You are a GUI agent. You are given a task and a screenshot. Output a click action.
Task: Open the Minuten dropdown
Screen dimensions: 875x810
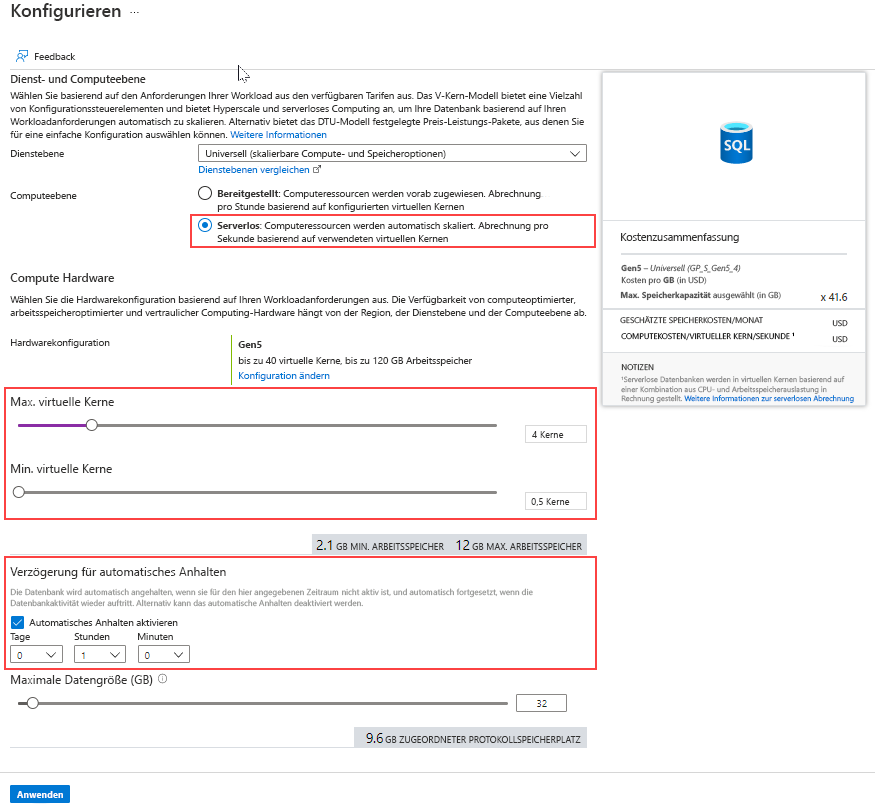164,654
